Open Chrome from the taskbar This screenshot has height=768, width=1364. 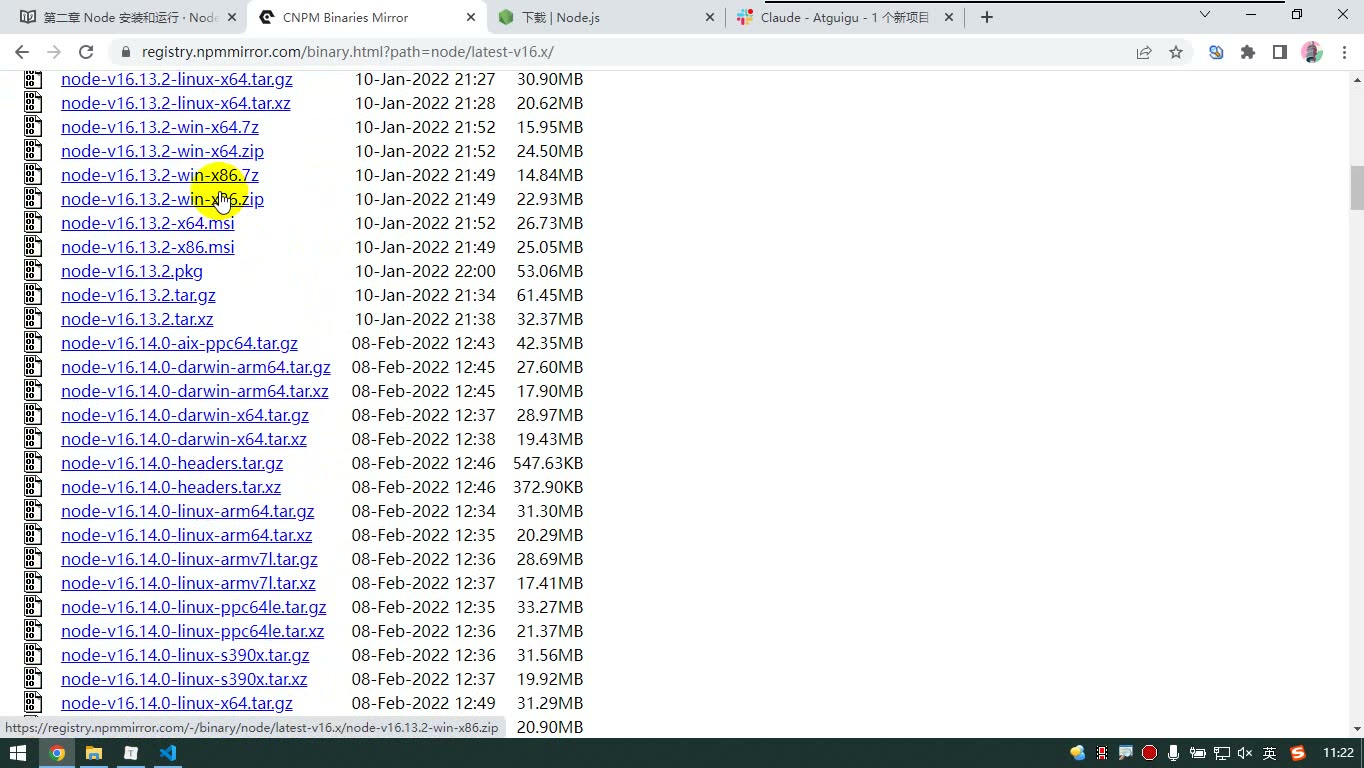57,753
